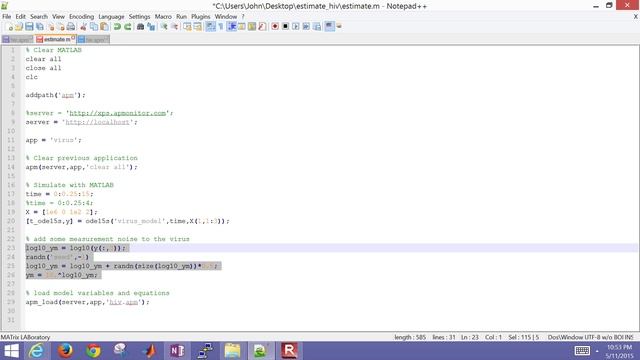
Task: Open the View menu
Action: point(58,17)
